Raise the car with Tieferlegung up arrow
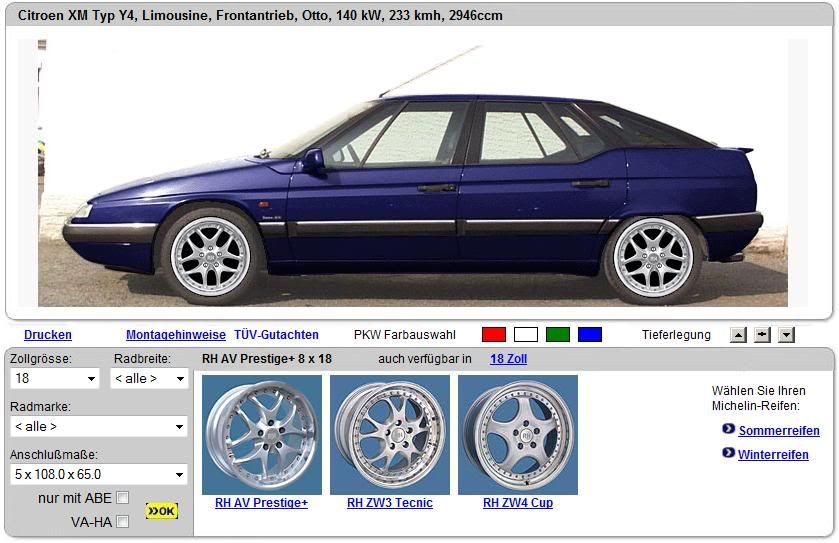Screen dimensions: 839x543 click(x=738, y=335)
